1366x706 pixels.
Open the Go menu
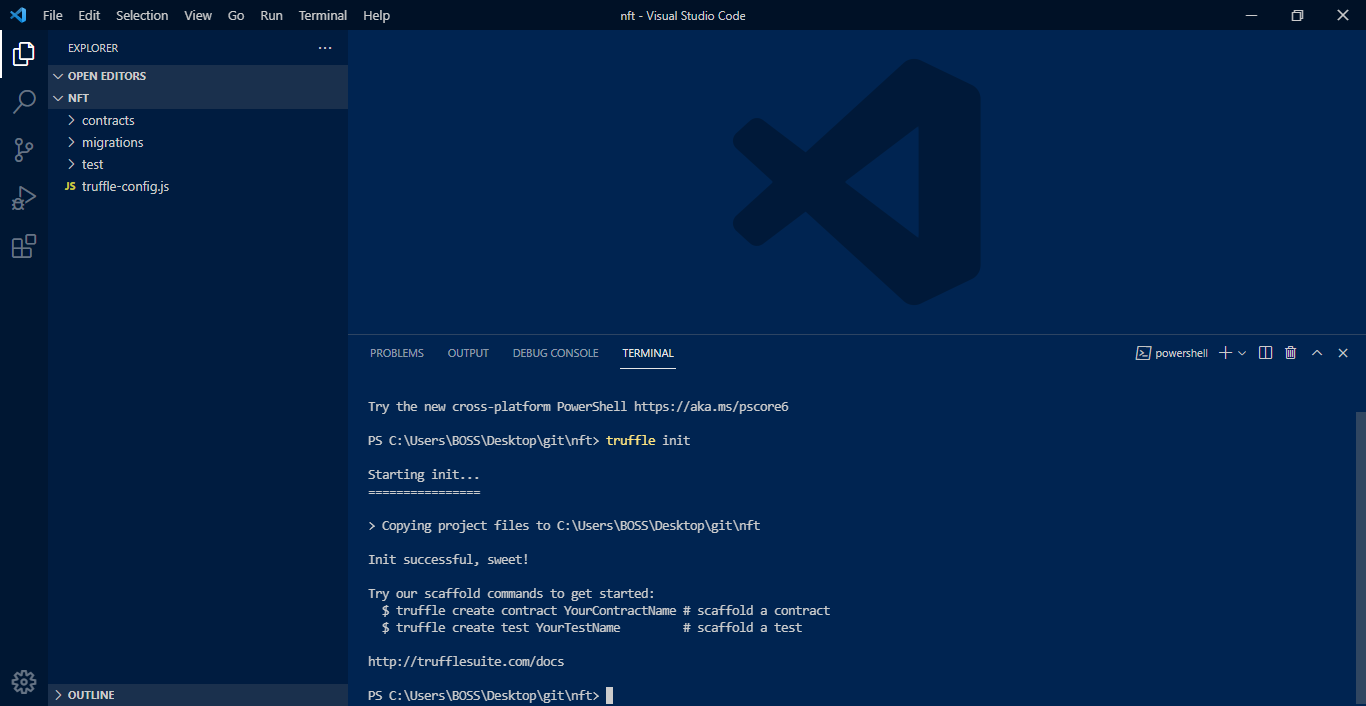(236, 15)
